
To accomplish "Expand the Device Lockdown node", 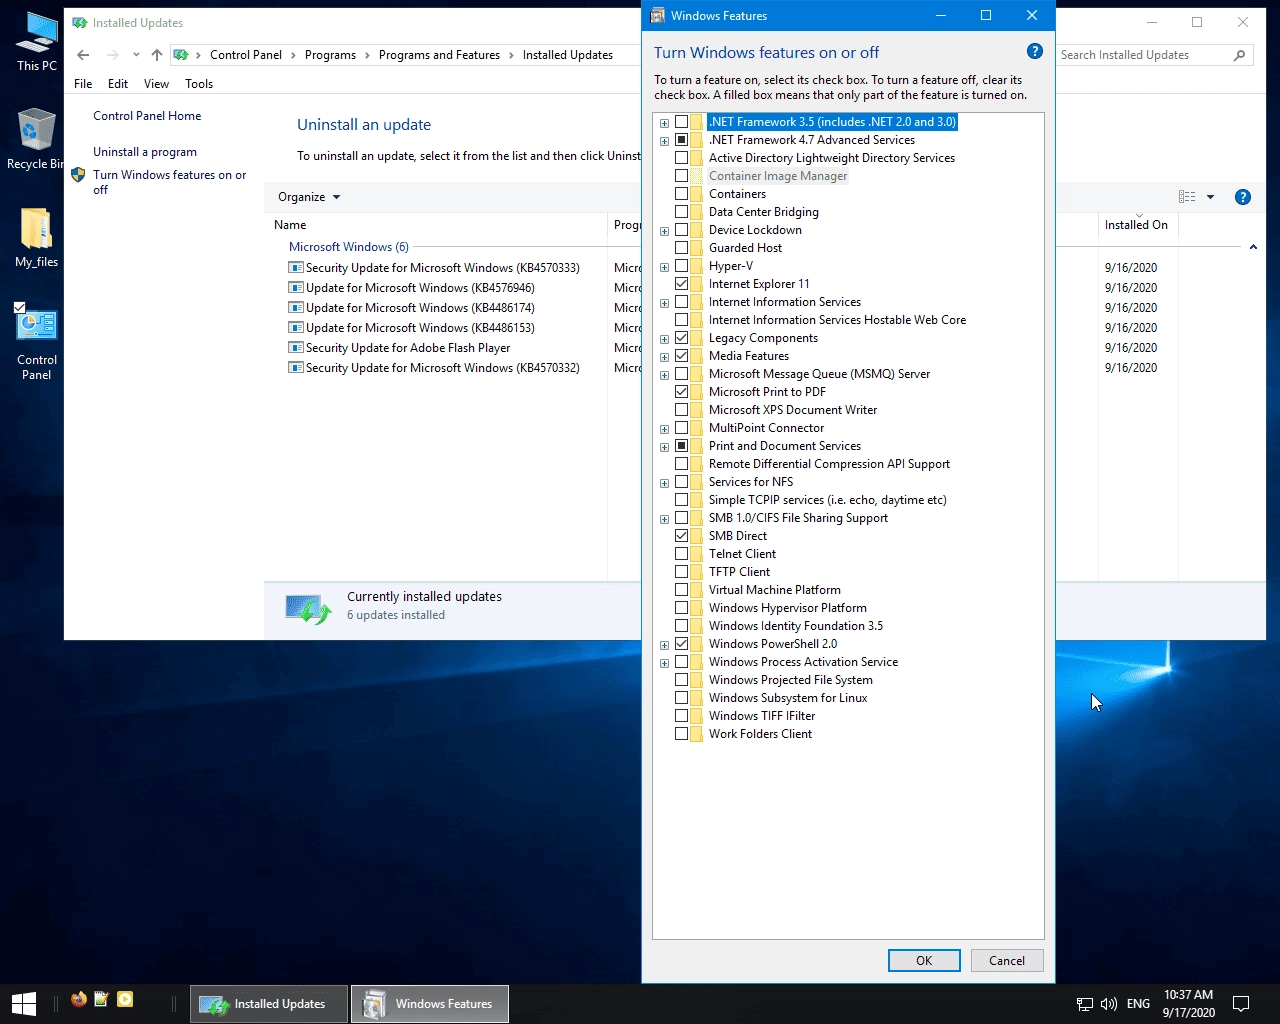I will 664,231.
